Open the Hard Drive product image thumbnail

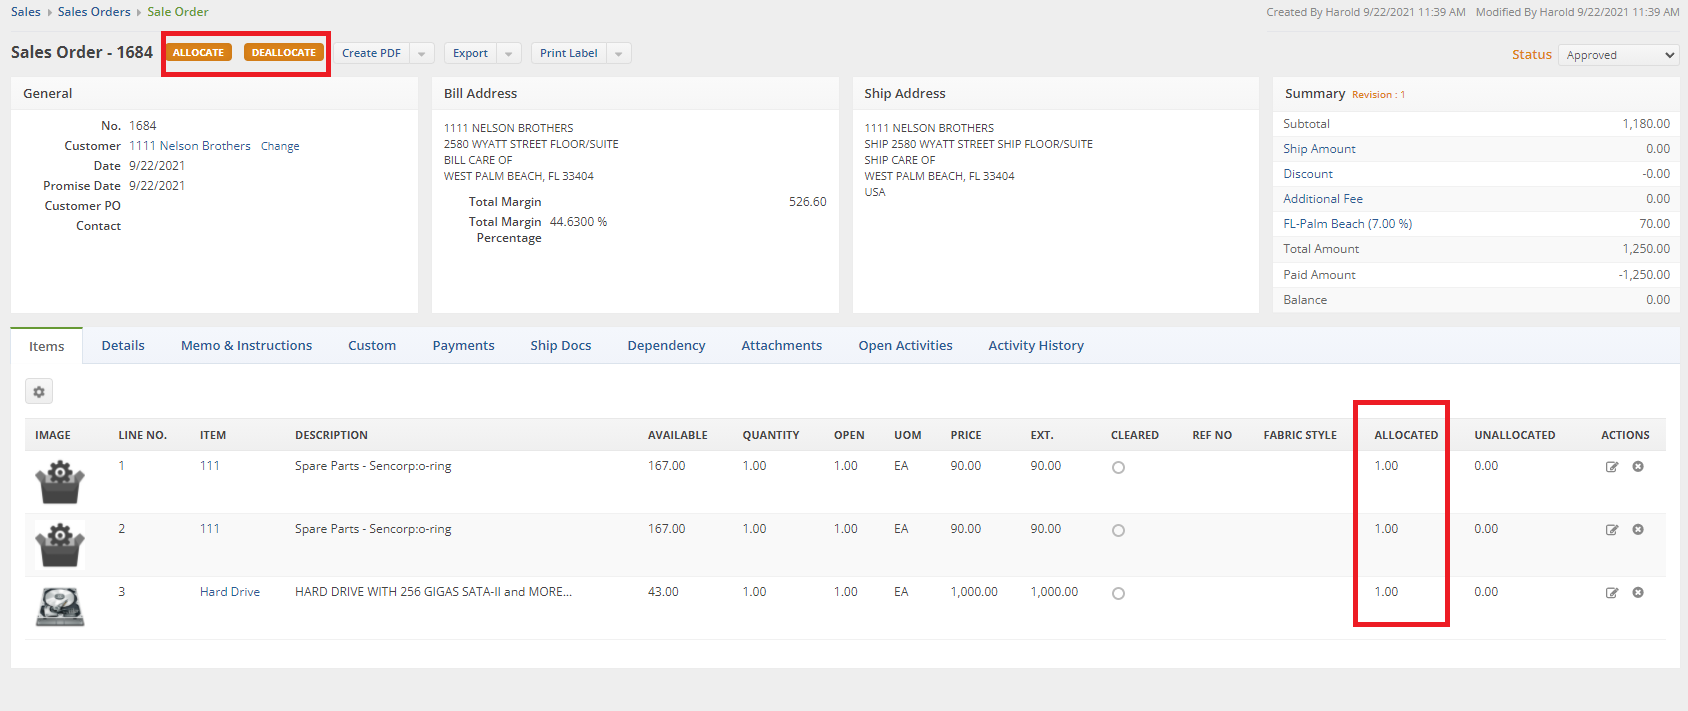coord(60,607)
